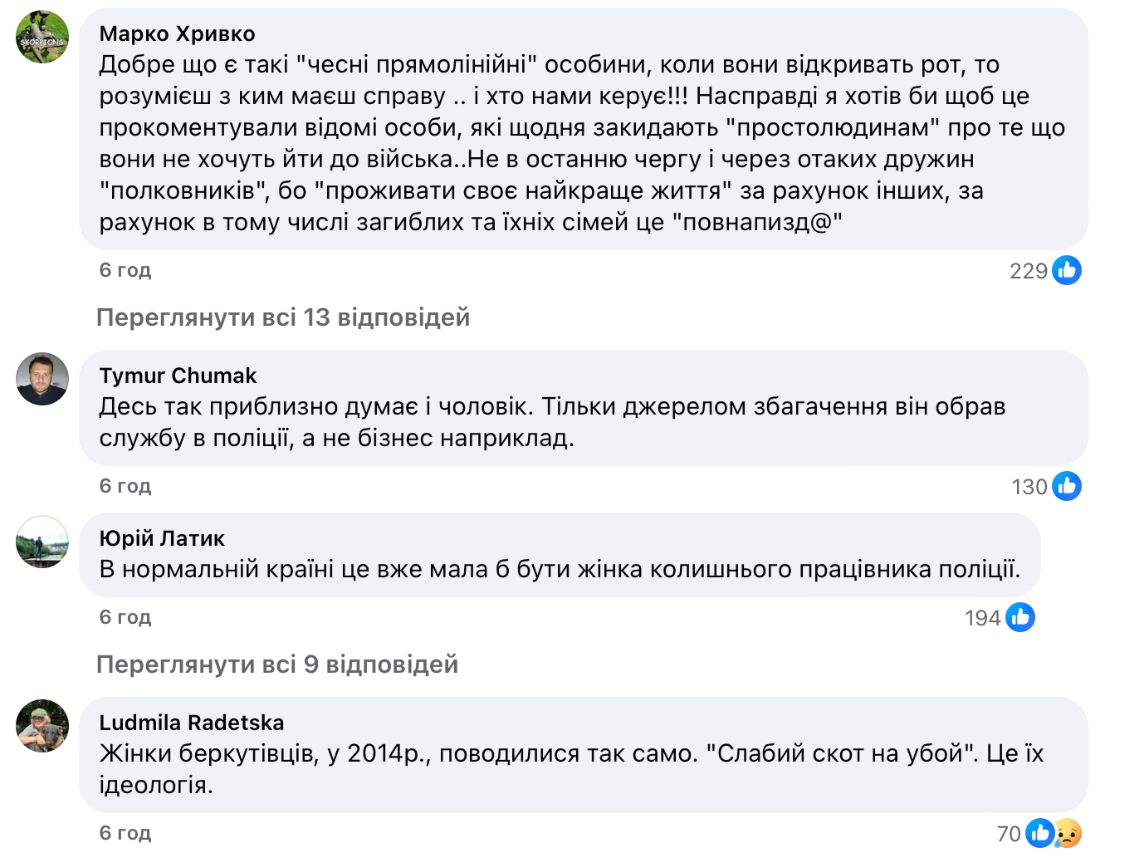Open Ludmila Radetska's profile picture

pyautogui.click(x=42, y=725)
